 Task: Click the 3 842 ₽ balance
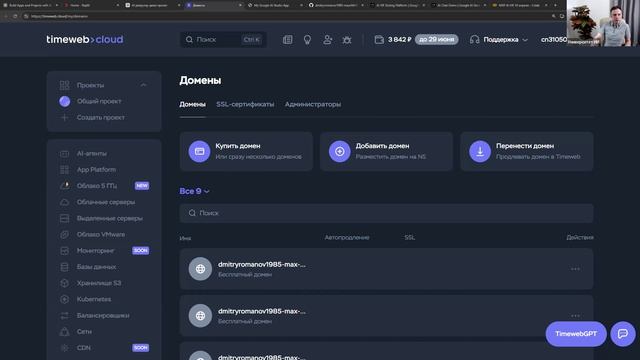pyautogui.click(x=399, y=40)
